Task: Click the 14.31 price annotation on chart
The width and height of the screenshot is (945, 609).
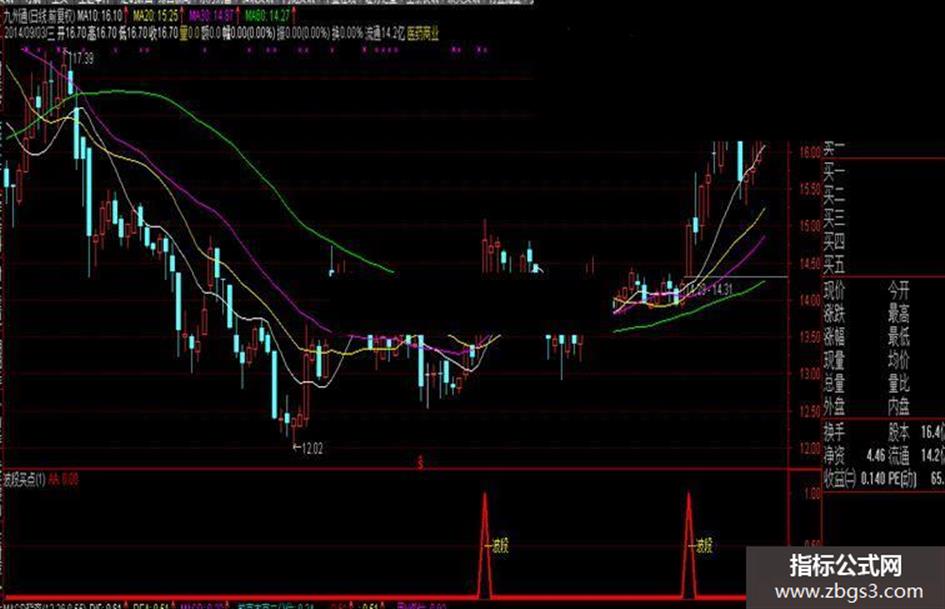Action: 721,289
